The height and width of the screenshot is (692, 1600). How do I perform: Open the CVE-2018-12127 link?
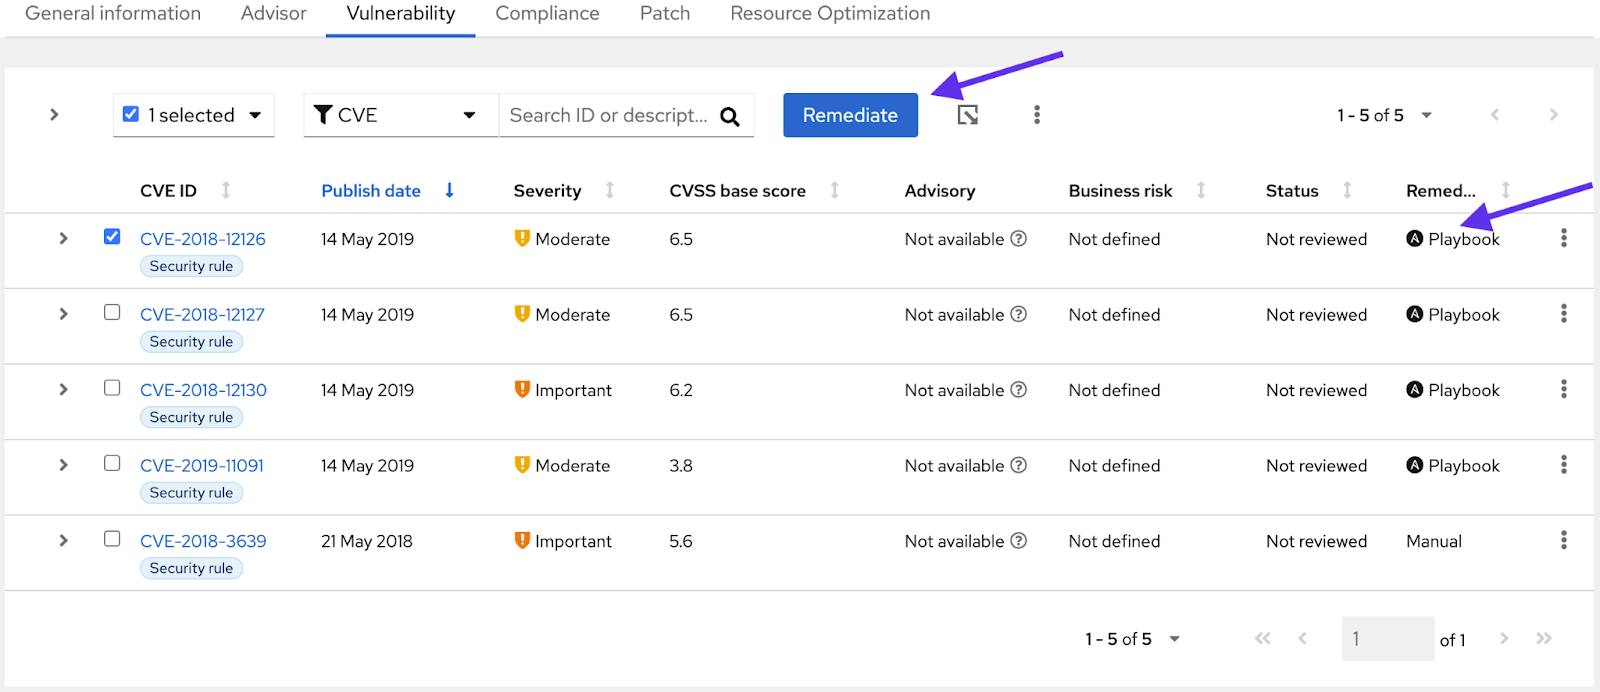click(202, 314)
